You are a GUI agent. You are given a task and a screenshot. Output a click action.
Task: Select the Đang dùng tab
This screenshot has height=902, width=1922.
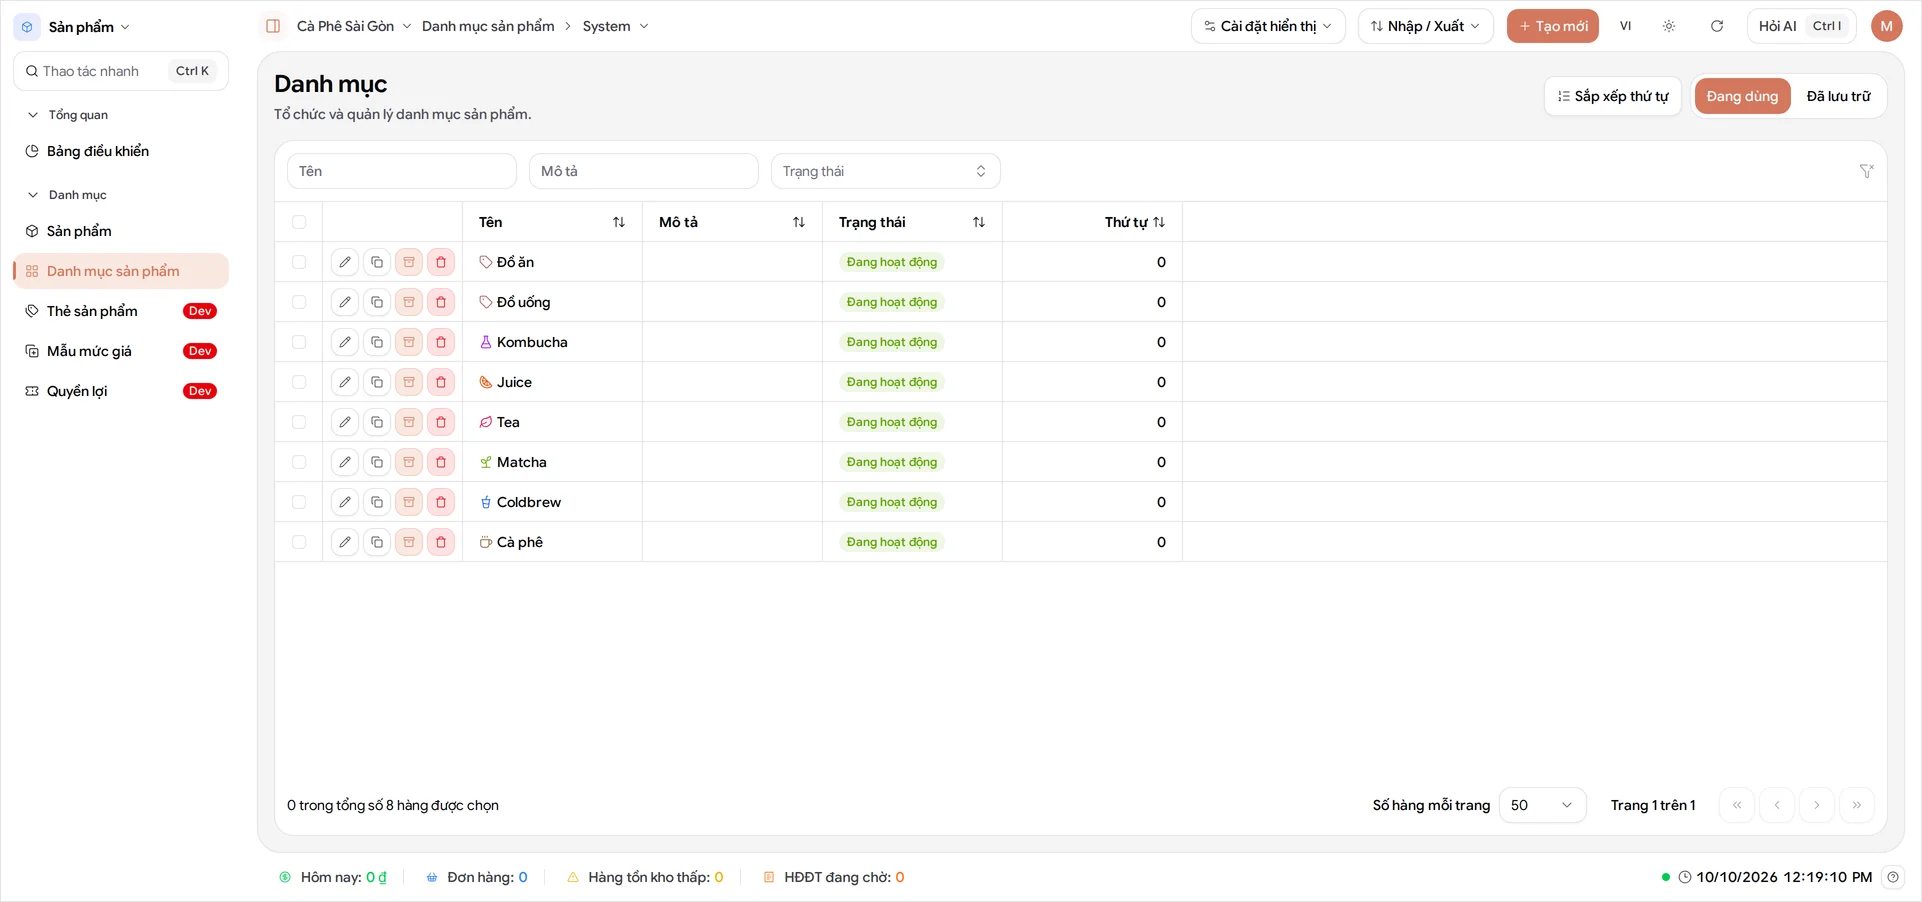1742,96
